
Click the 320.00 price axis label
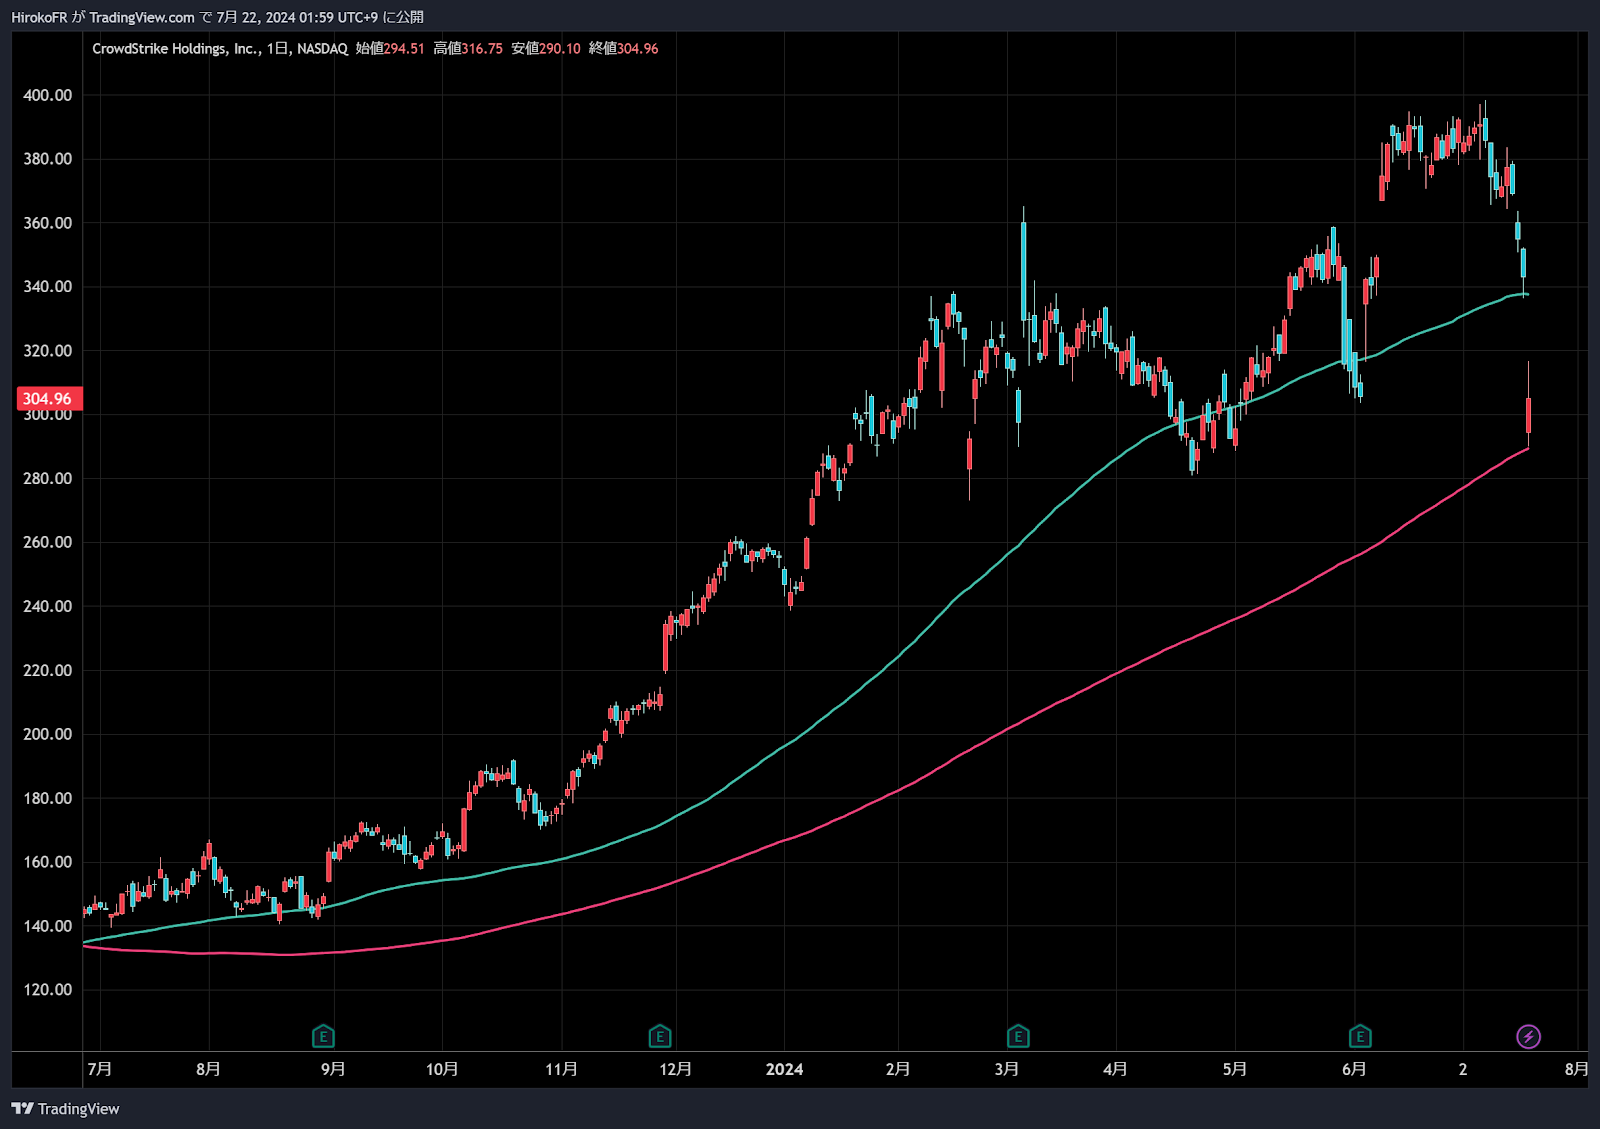(48, 351)
